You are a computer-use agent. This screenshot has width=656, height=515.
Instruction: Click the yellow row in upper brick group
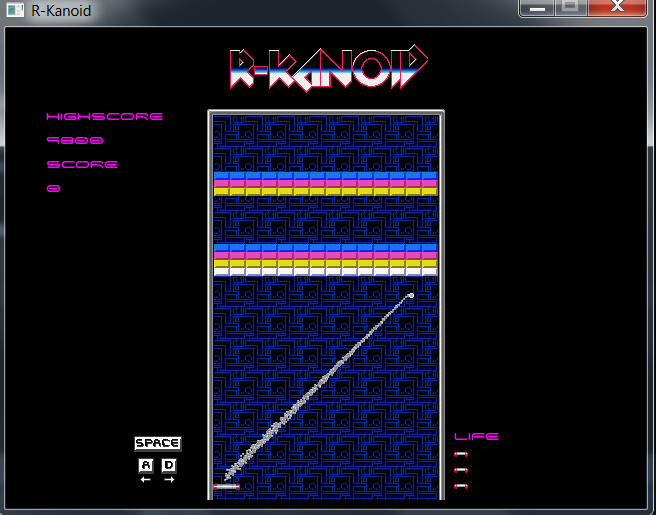[326, 191]
